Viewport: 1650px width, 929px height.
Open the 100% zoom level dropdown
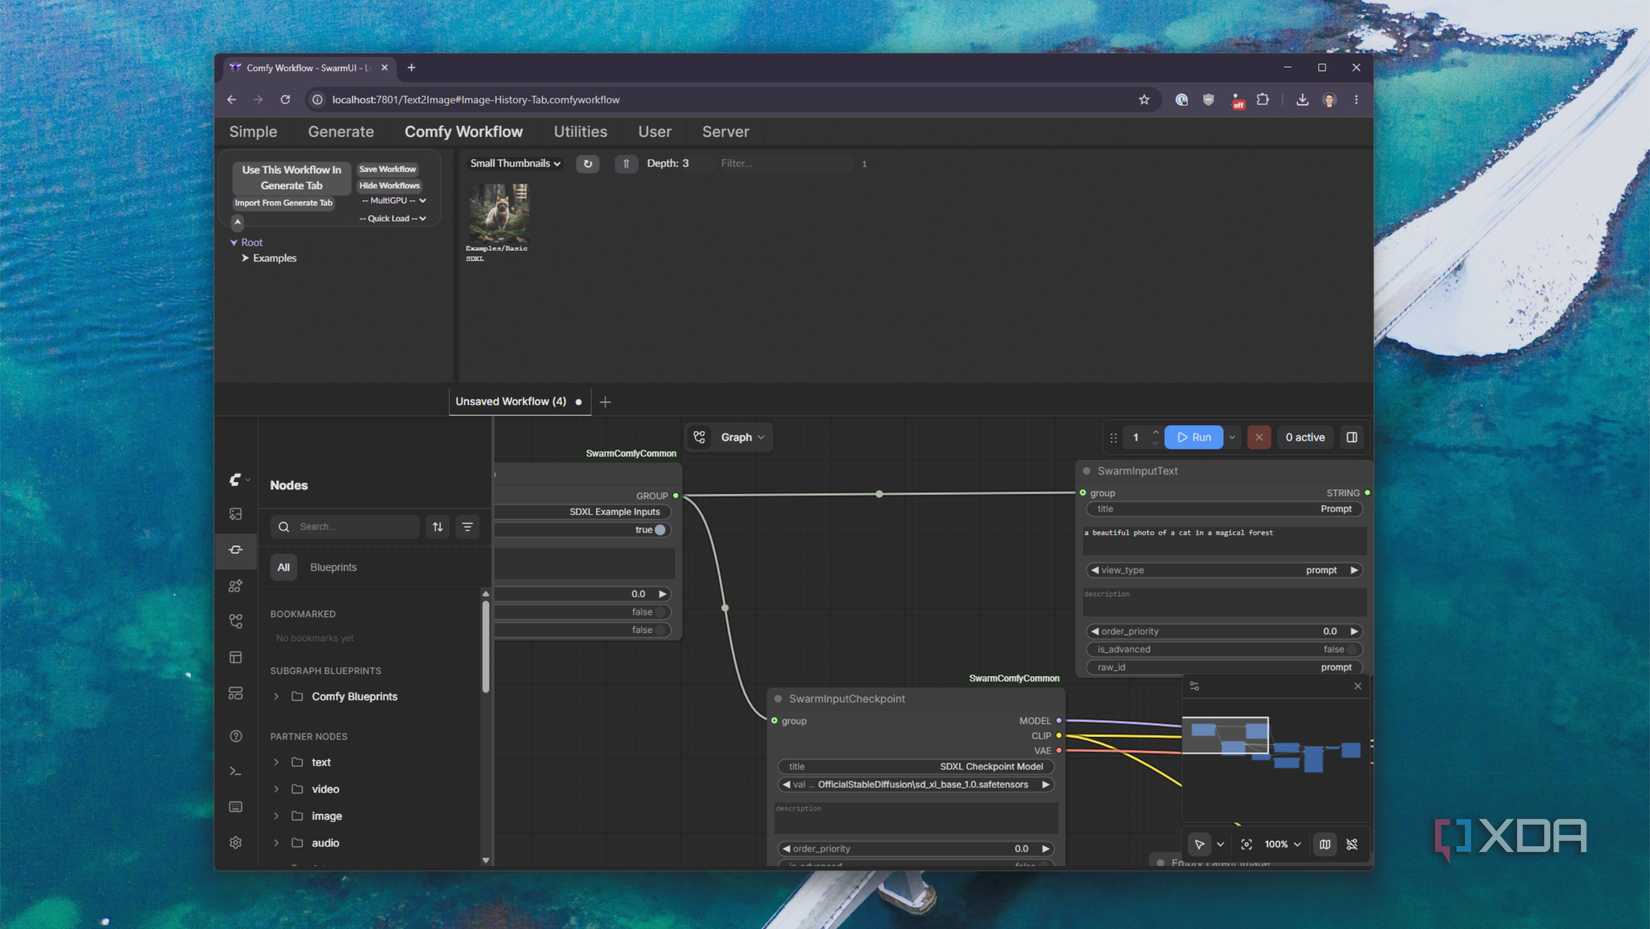coord(1282,844)
